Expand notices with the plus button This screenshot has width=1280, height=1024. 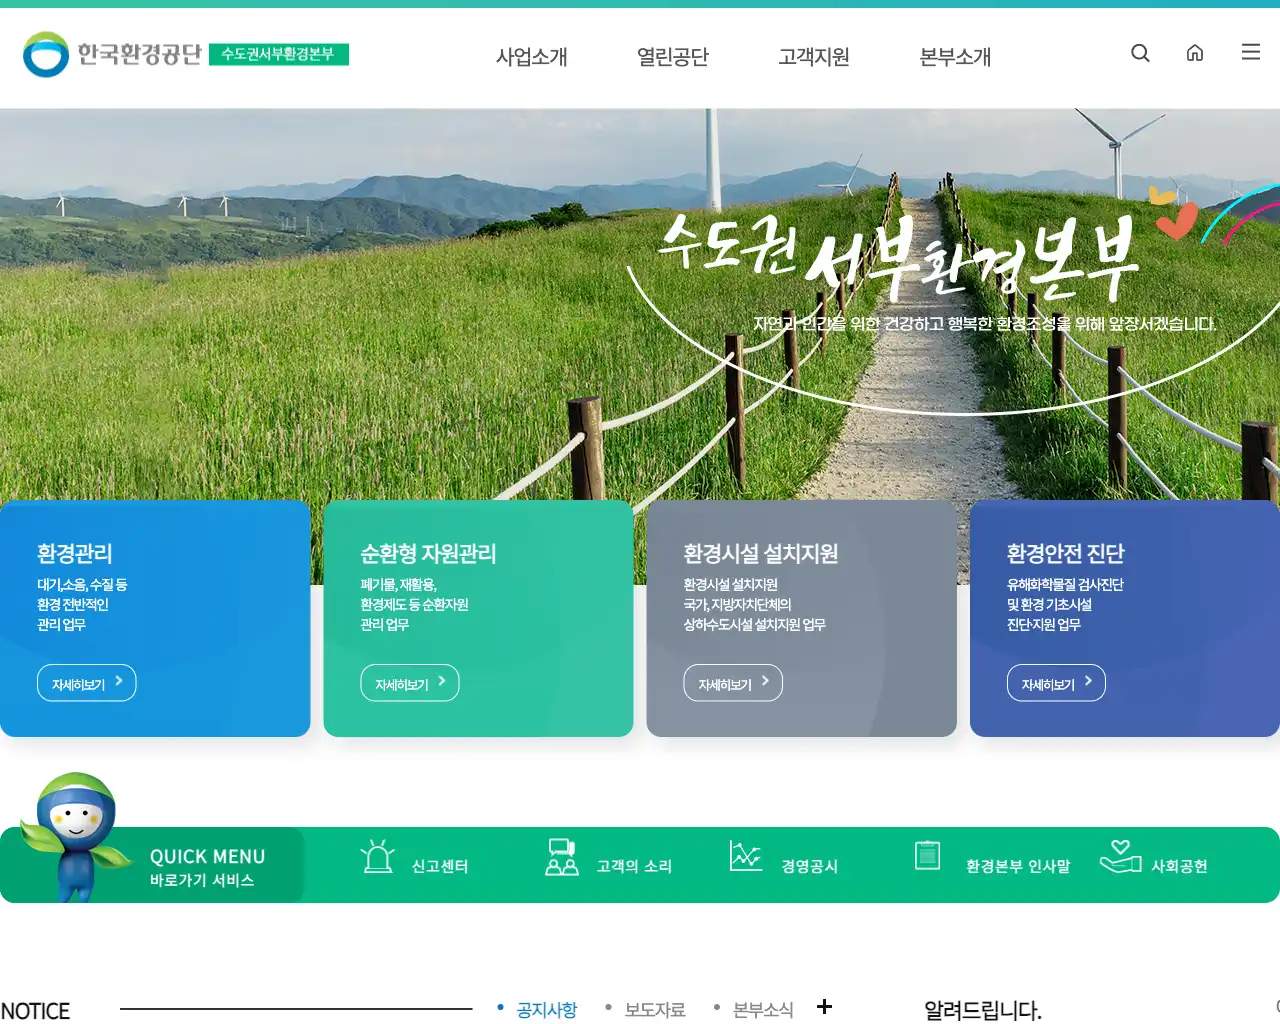(824, 1007)
